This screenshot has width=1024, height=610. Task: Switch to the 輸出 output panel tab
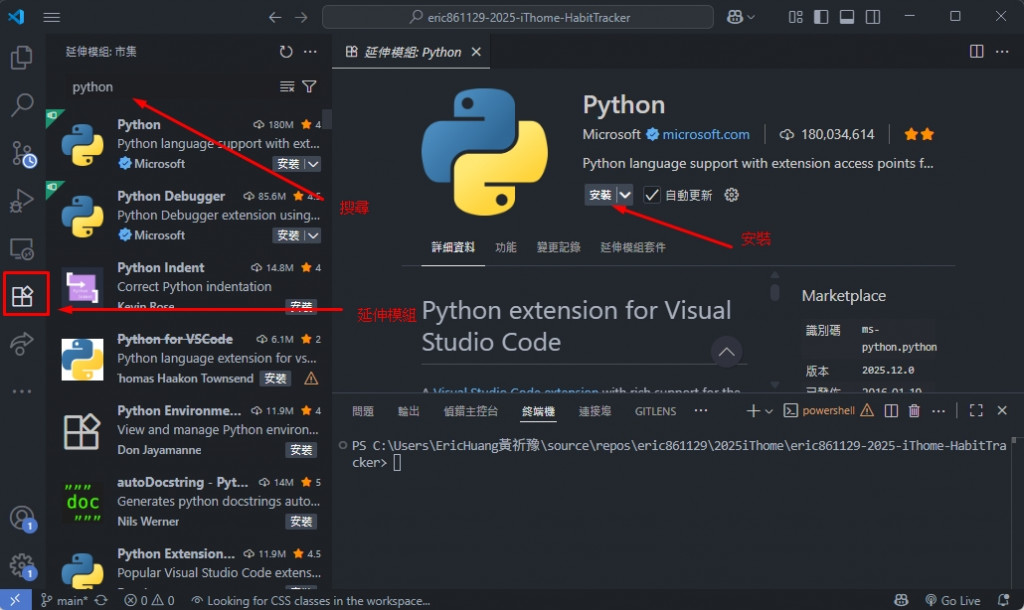409,411
